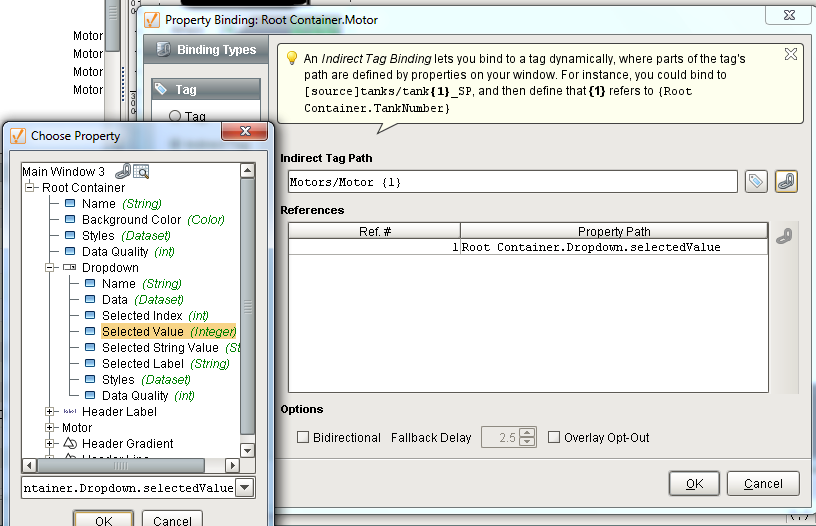Click the search icon in the property tree header
Viewport: 816px width, 526px height.
click(141, 171)
